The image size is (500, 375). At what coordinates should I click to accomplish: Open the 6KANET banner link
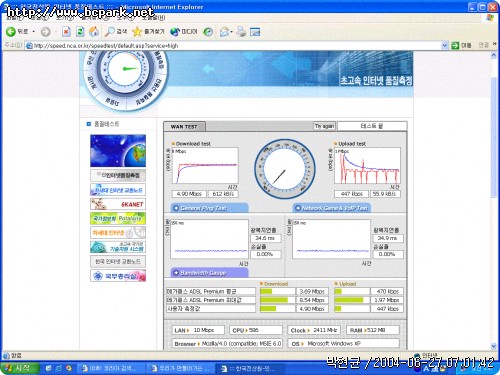118,204
